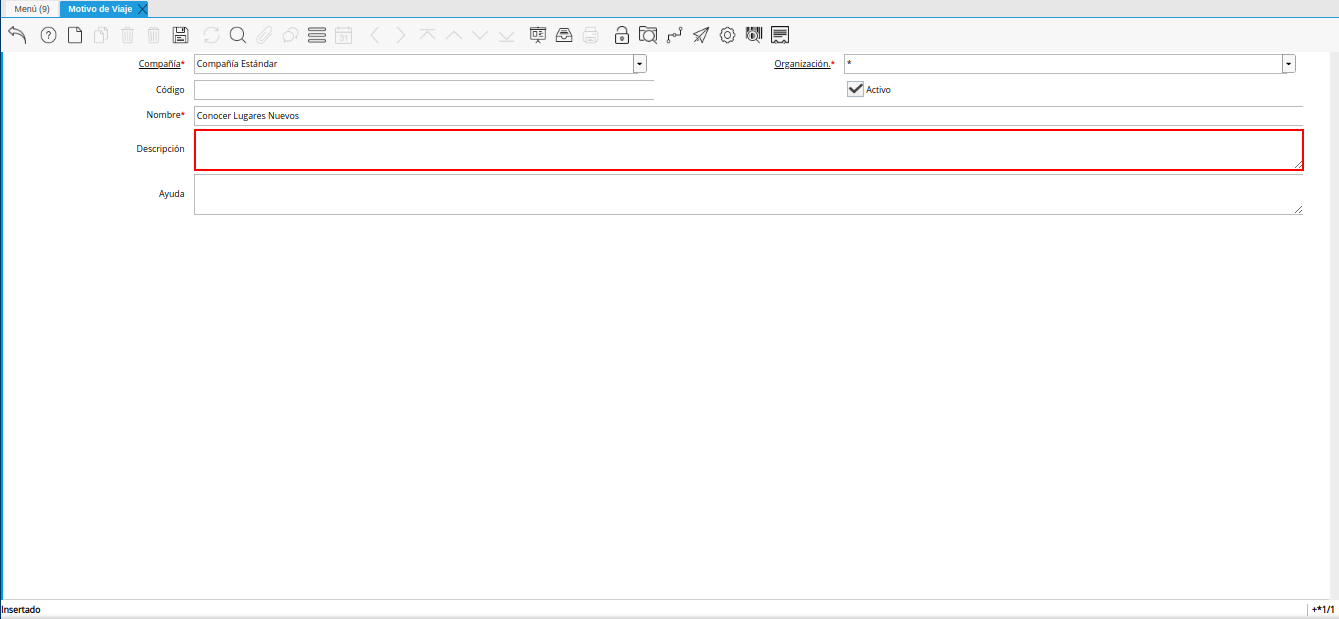1339x619 pixels.
Task: Expand the Compañía dropdown arrow
Action: point(640,64)
